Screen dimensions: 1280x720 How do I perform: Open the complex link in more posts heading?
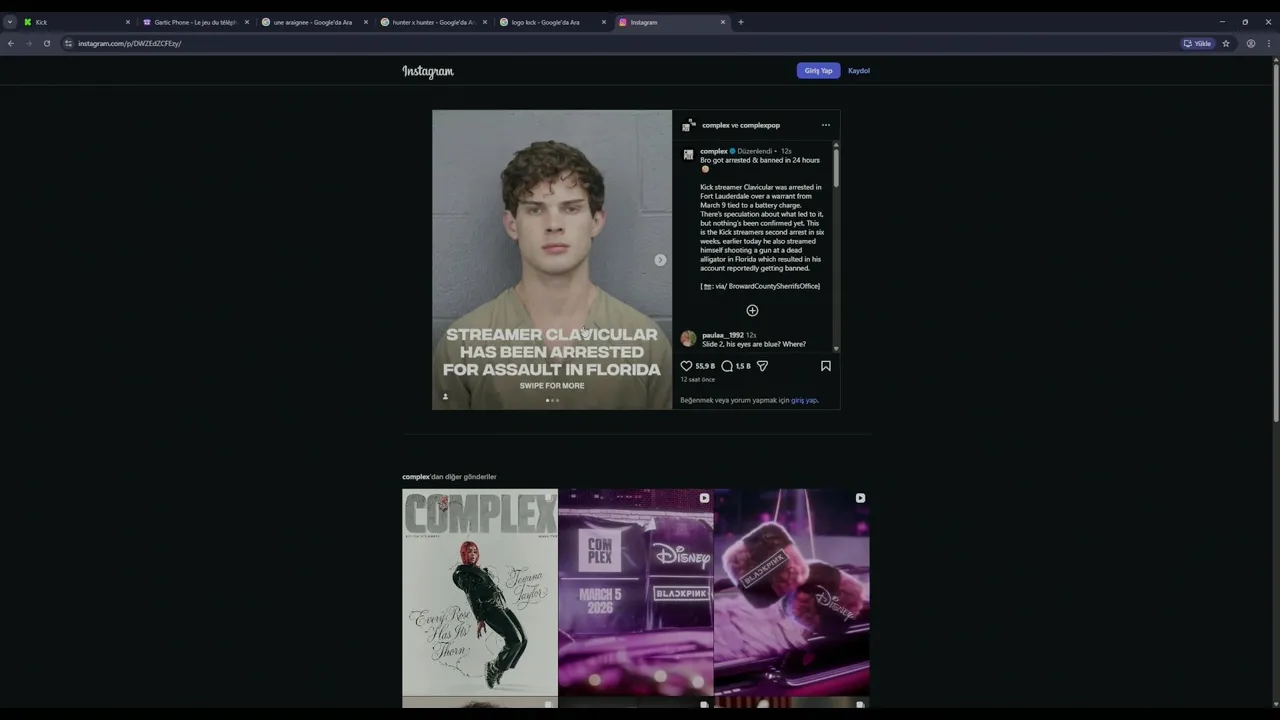pyautogui.click(x=415, y=477)
